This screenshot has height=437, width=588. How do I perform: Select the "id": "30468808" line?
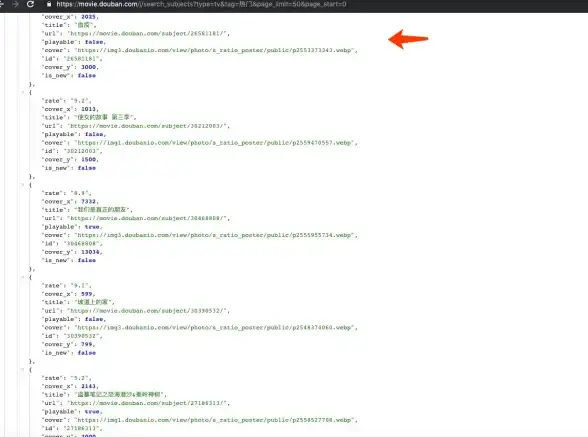(72, 244)
